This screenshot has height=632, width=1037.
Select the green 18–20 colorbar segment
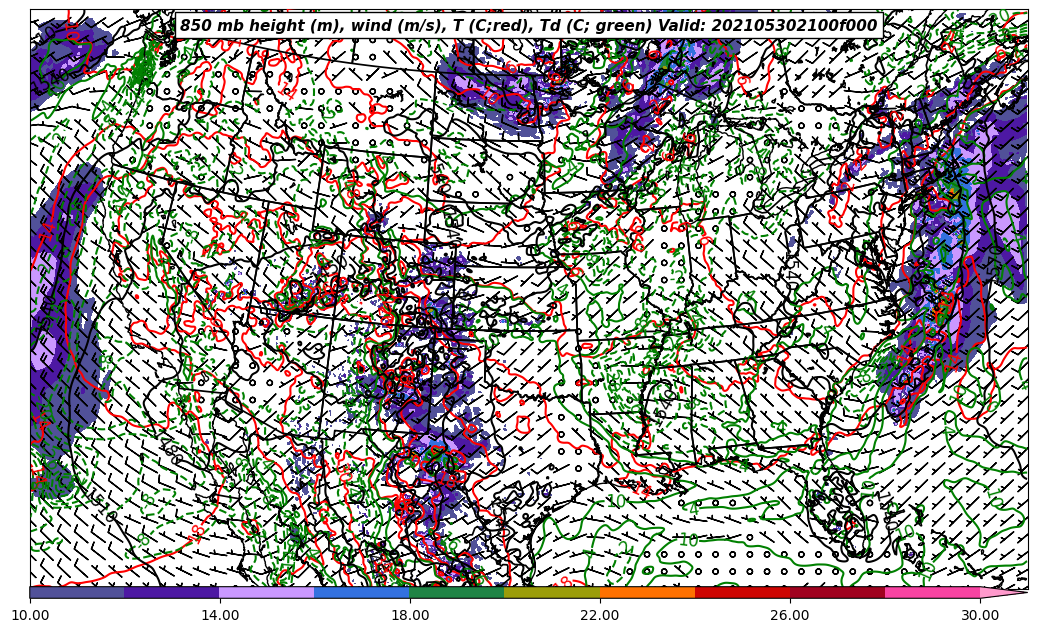point(457,592)
